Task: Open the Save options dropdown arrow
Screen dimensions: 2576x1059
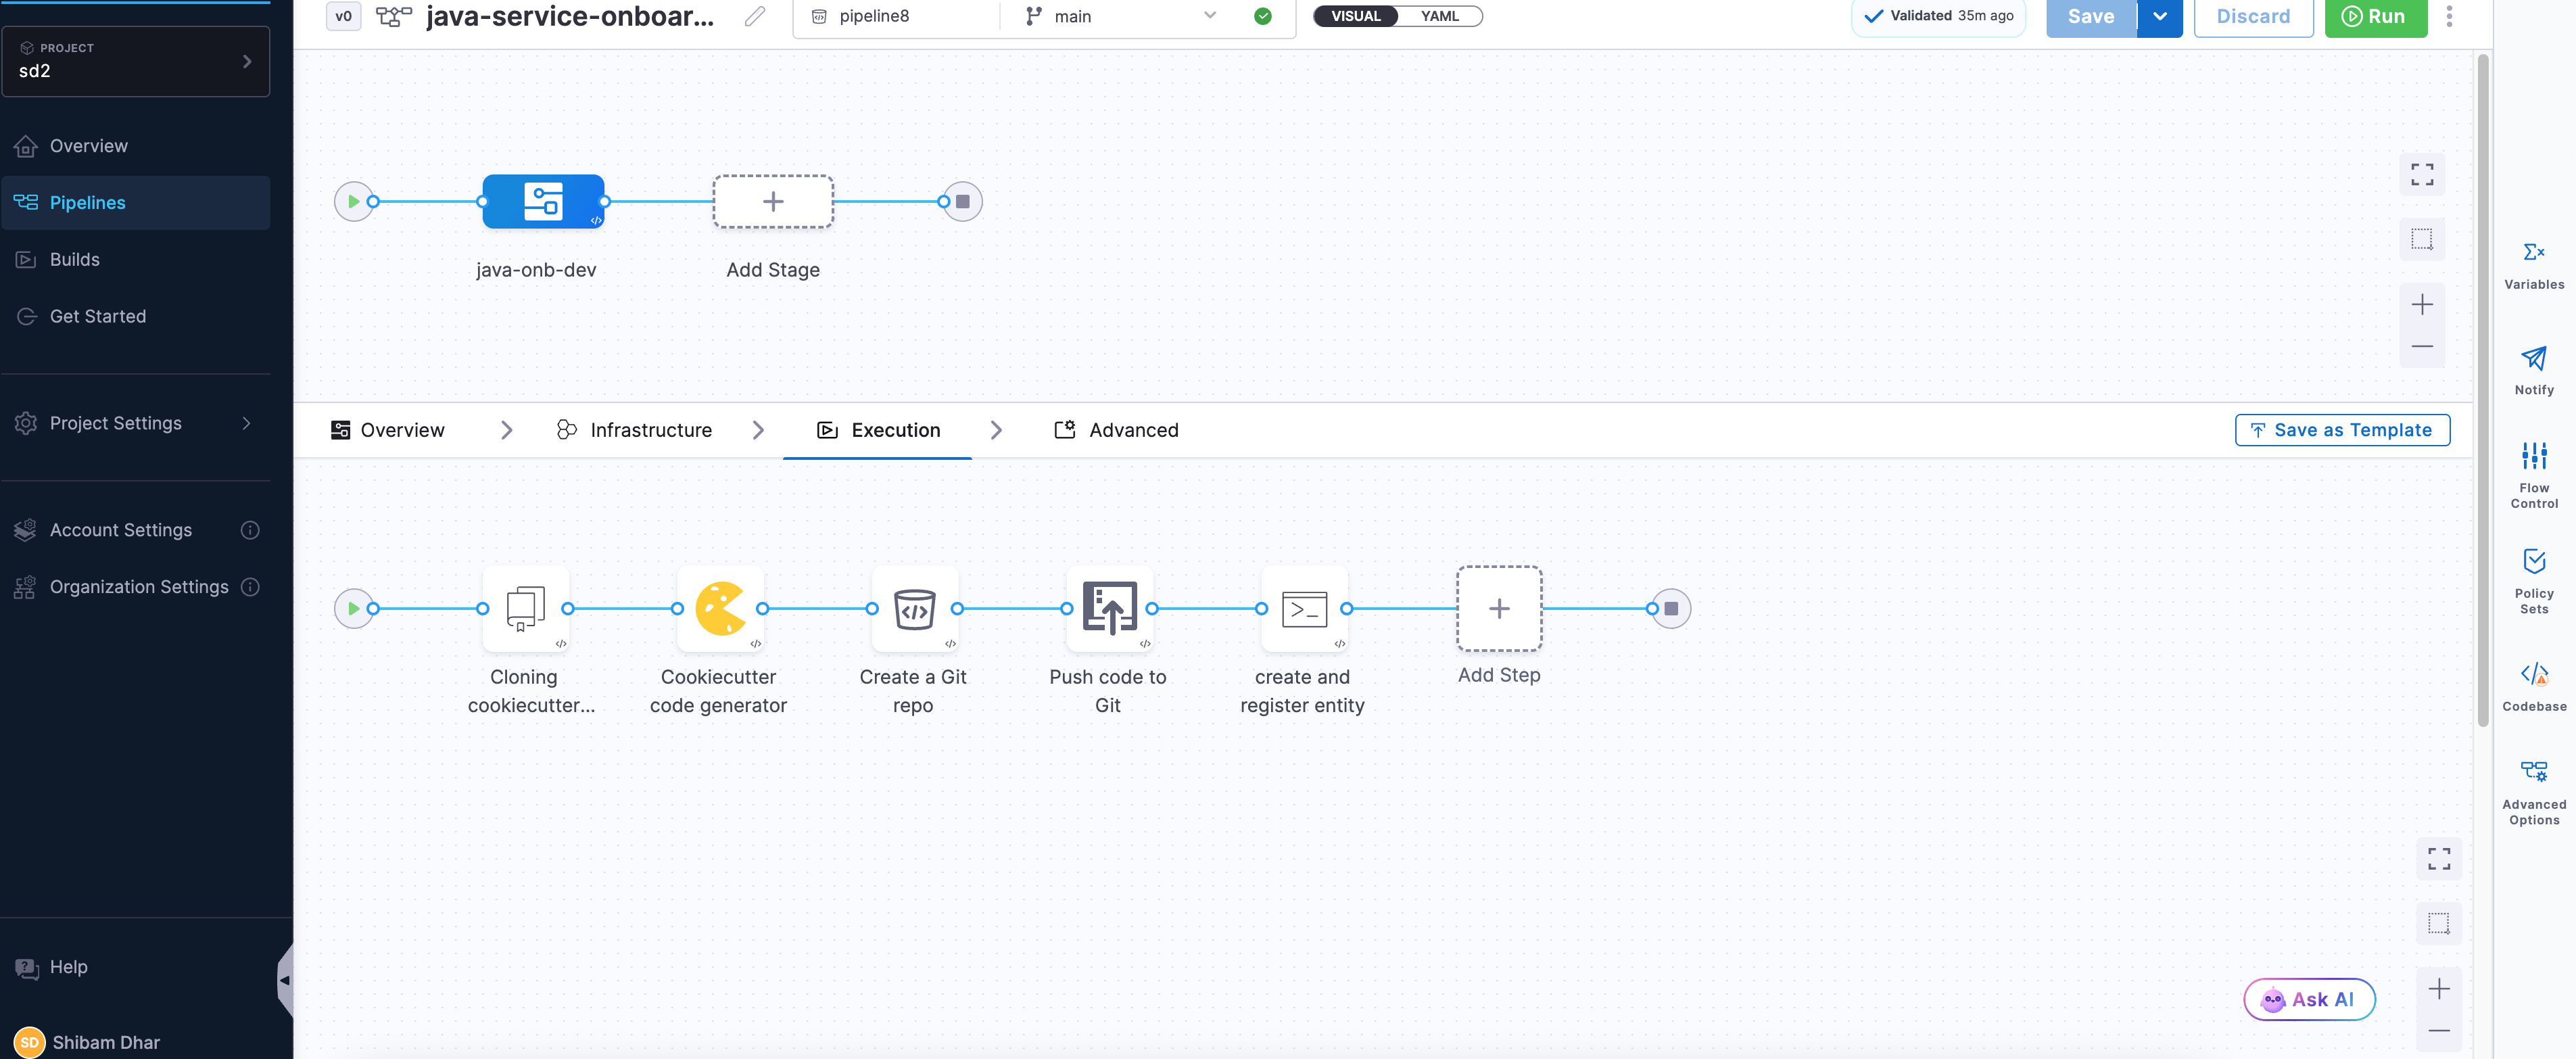Action: coord(2159,16)
